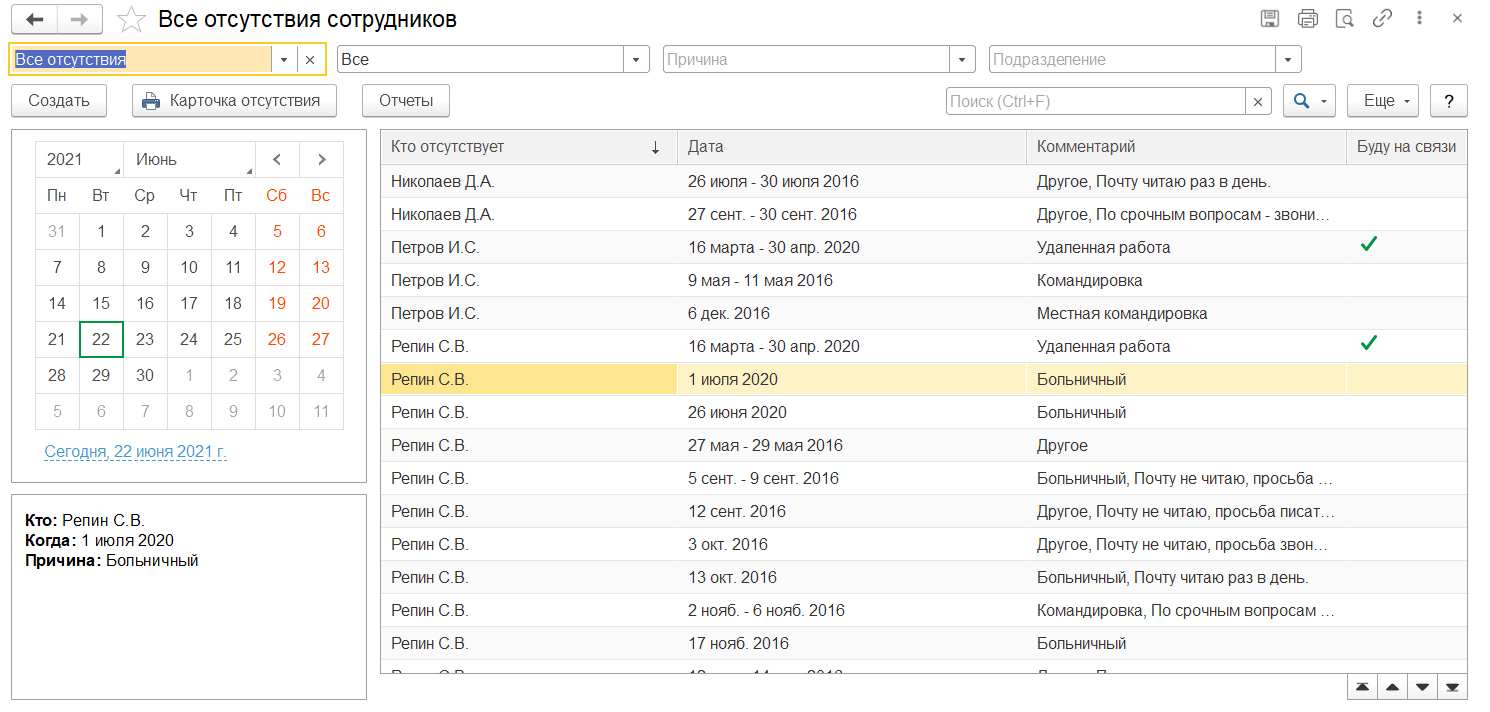Screen dimensions: 1490x712
Task: Toggle green checkmark for Репин С.В. remote work
Action: point(1369,343)
